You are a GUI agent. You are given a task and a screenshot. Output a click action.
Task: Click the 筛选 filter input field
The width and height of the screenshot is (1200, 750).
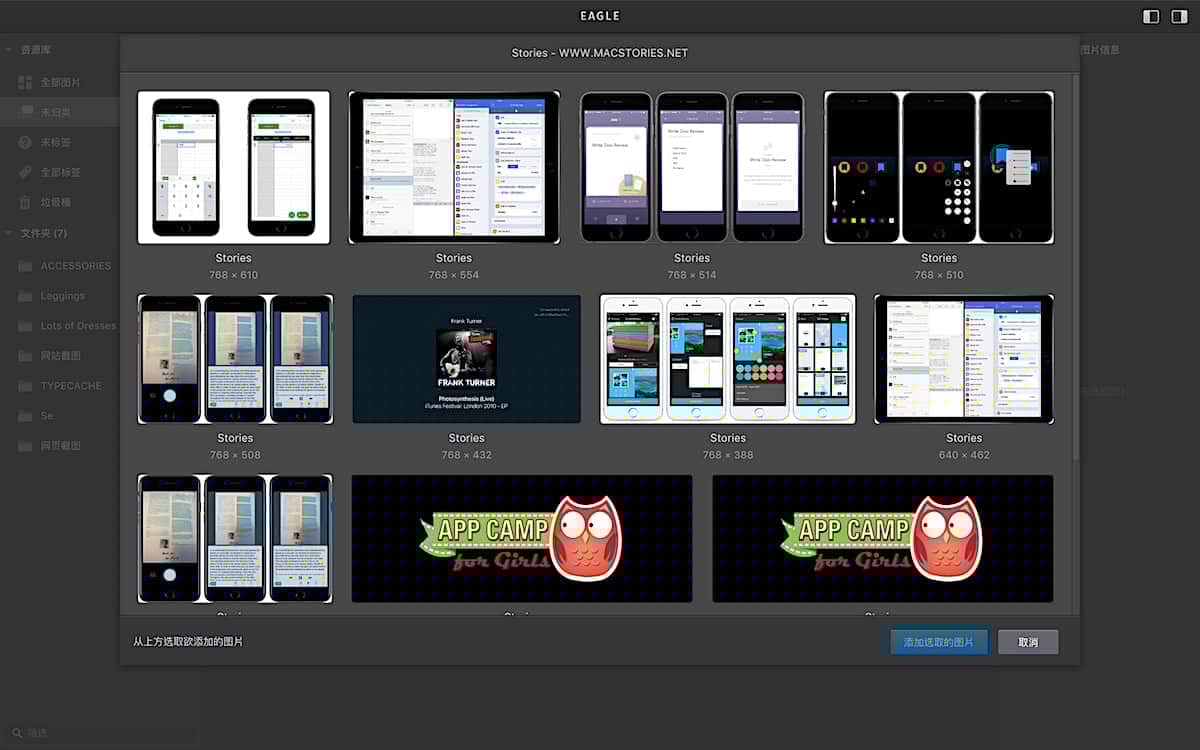pyautogui.click(x=60, y=733)
